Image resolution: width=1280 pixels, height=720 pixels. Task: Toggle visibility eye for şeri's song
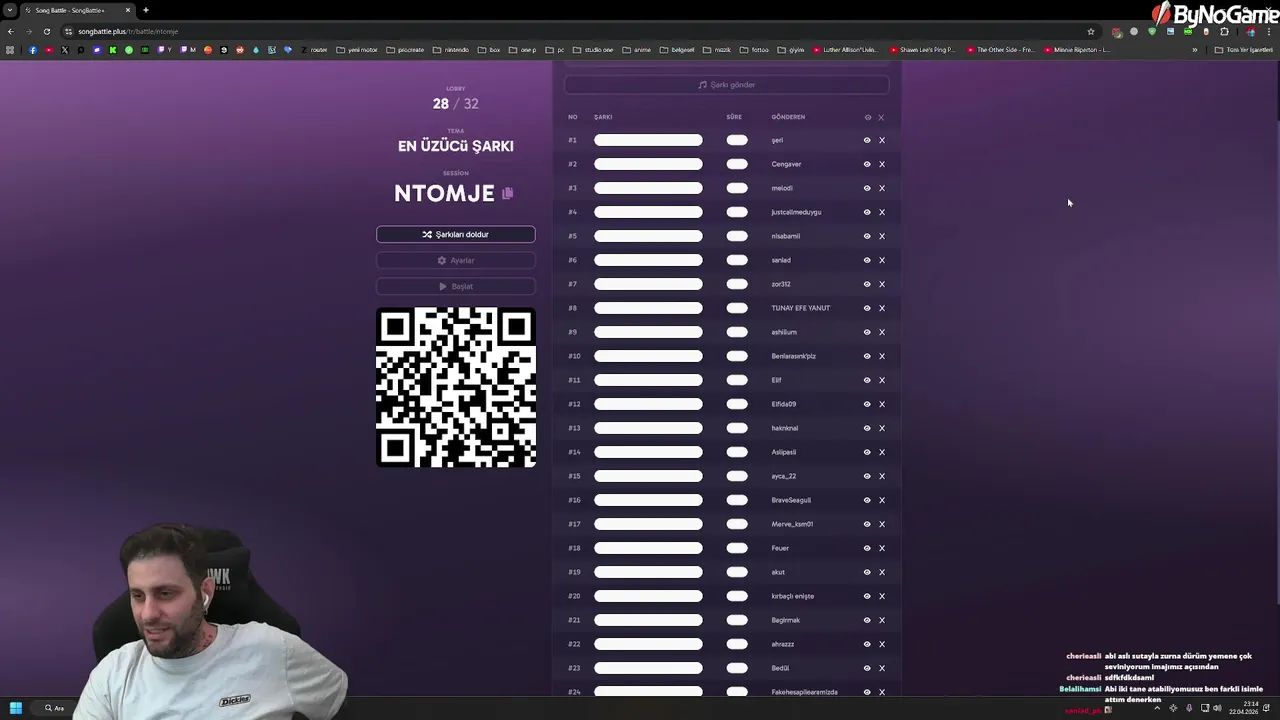pyautogui.click(x=867, y=140)
